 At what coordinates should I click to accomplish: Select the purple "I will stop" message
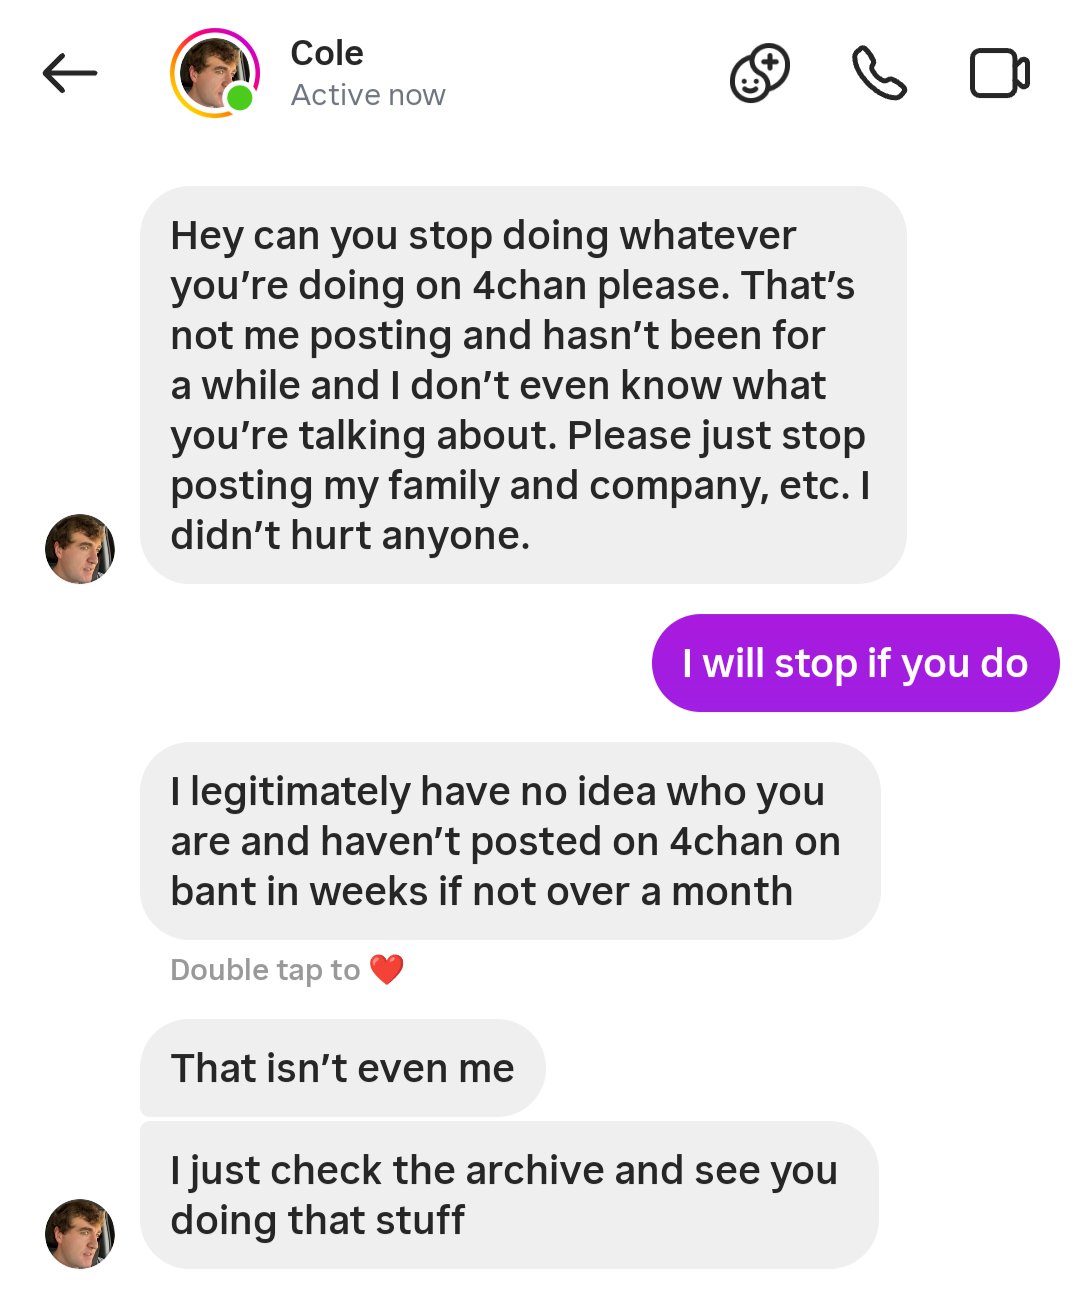tap(855, 663)
